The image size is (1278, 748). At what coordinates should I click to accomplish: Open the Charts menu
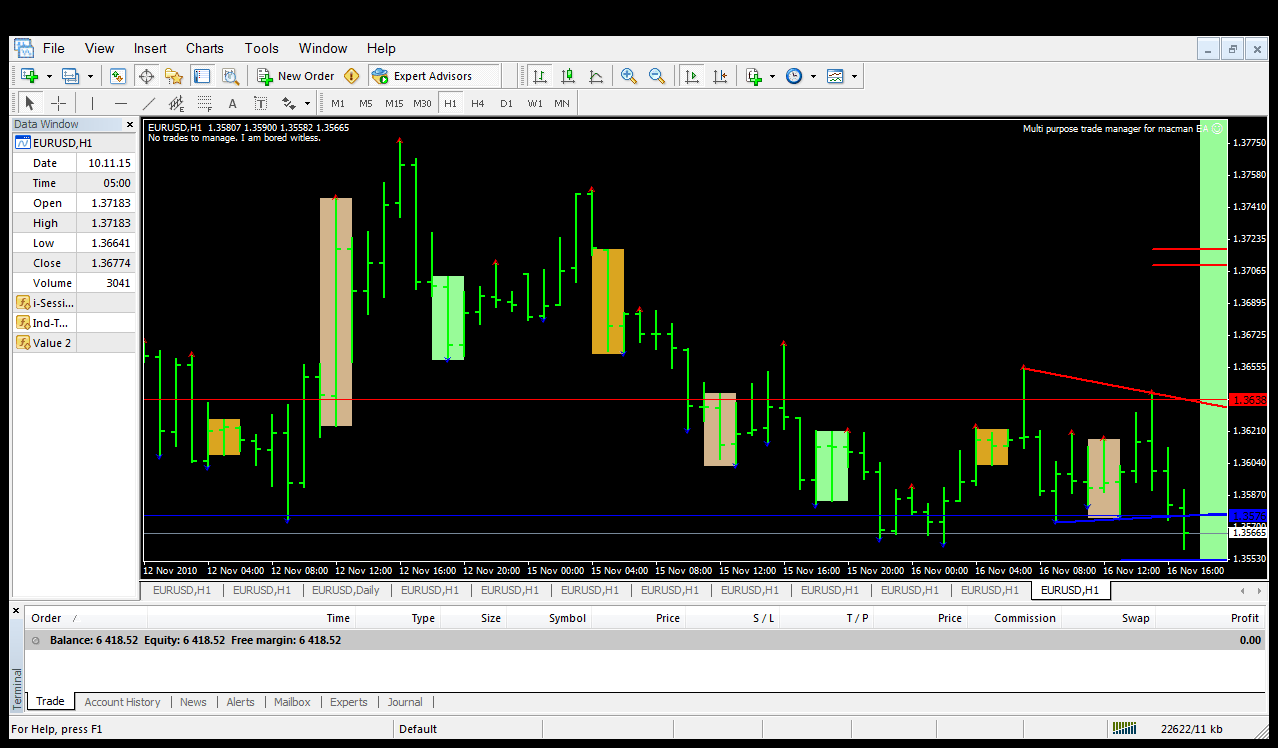[x=204, y=48]
